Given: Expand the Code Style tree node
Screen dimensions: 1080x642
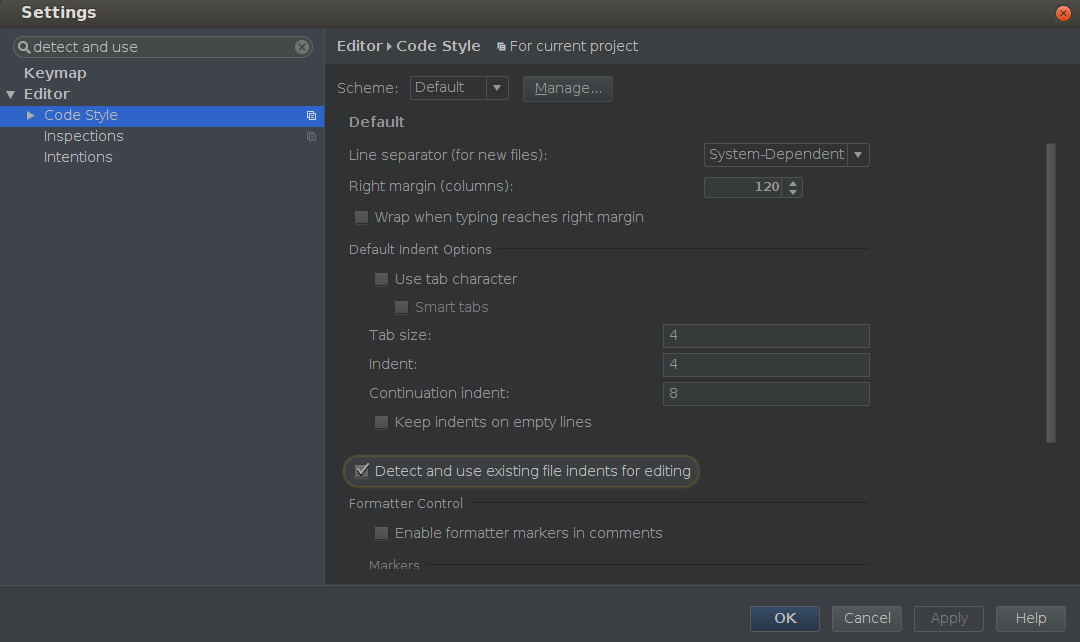Looking at the screenshot, I should coord(30,116).
